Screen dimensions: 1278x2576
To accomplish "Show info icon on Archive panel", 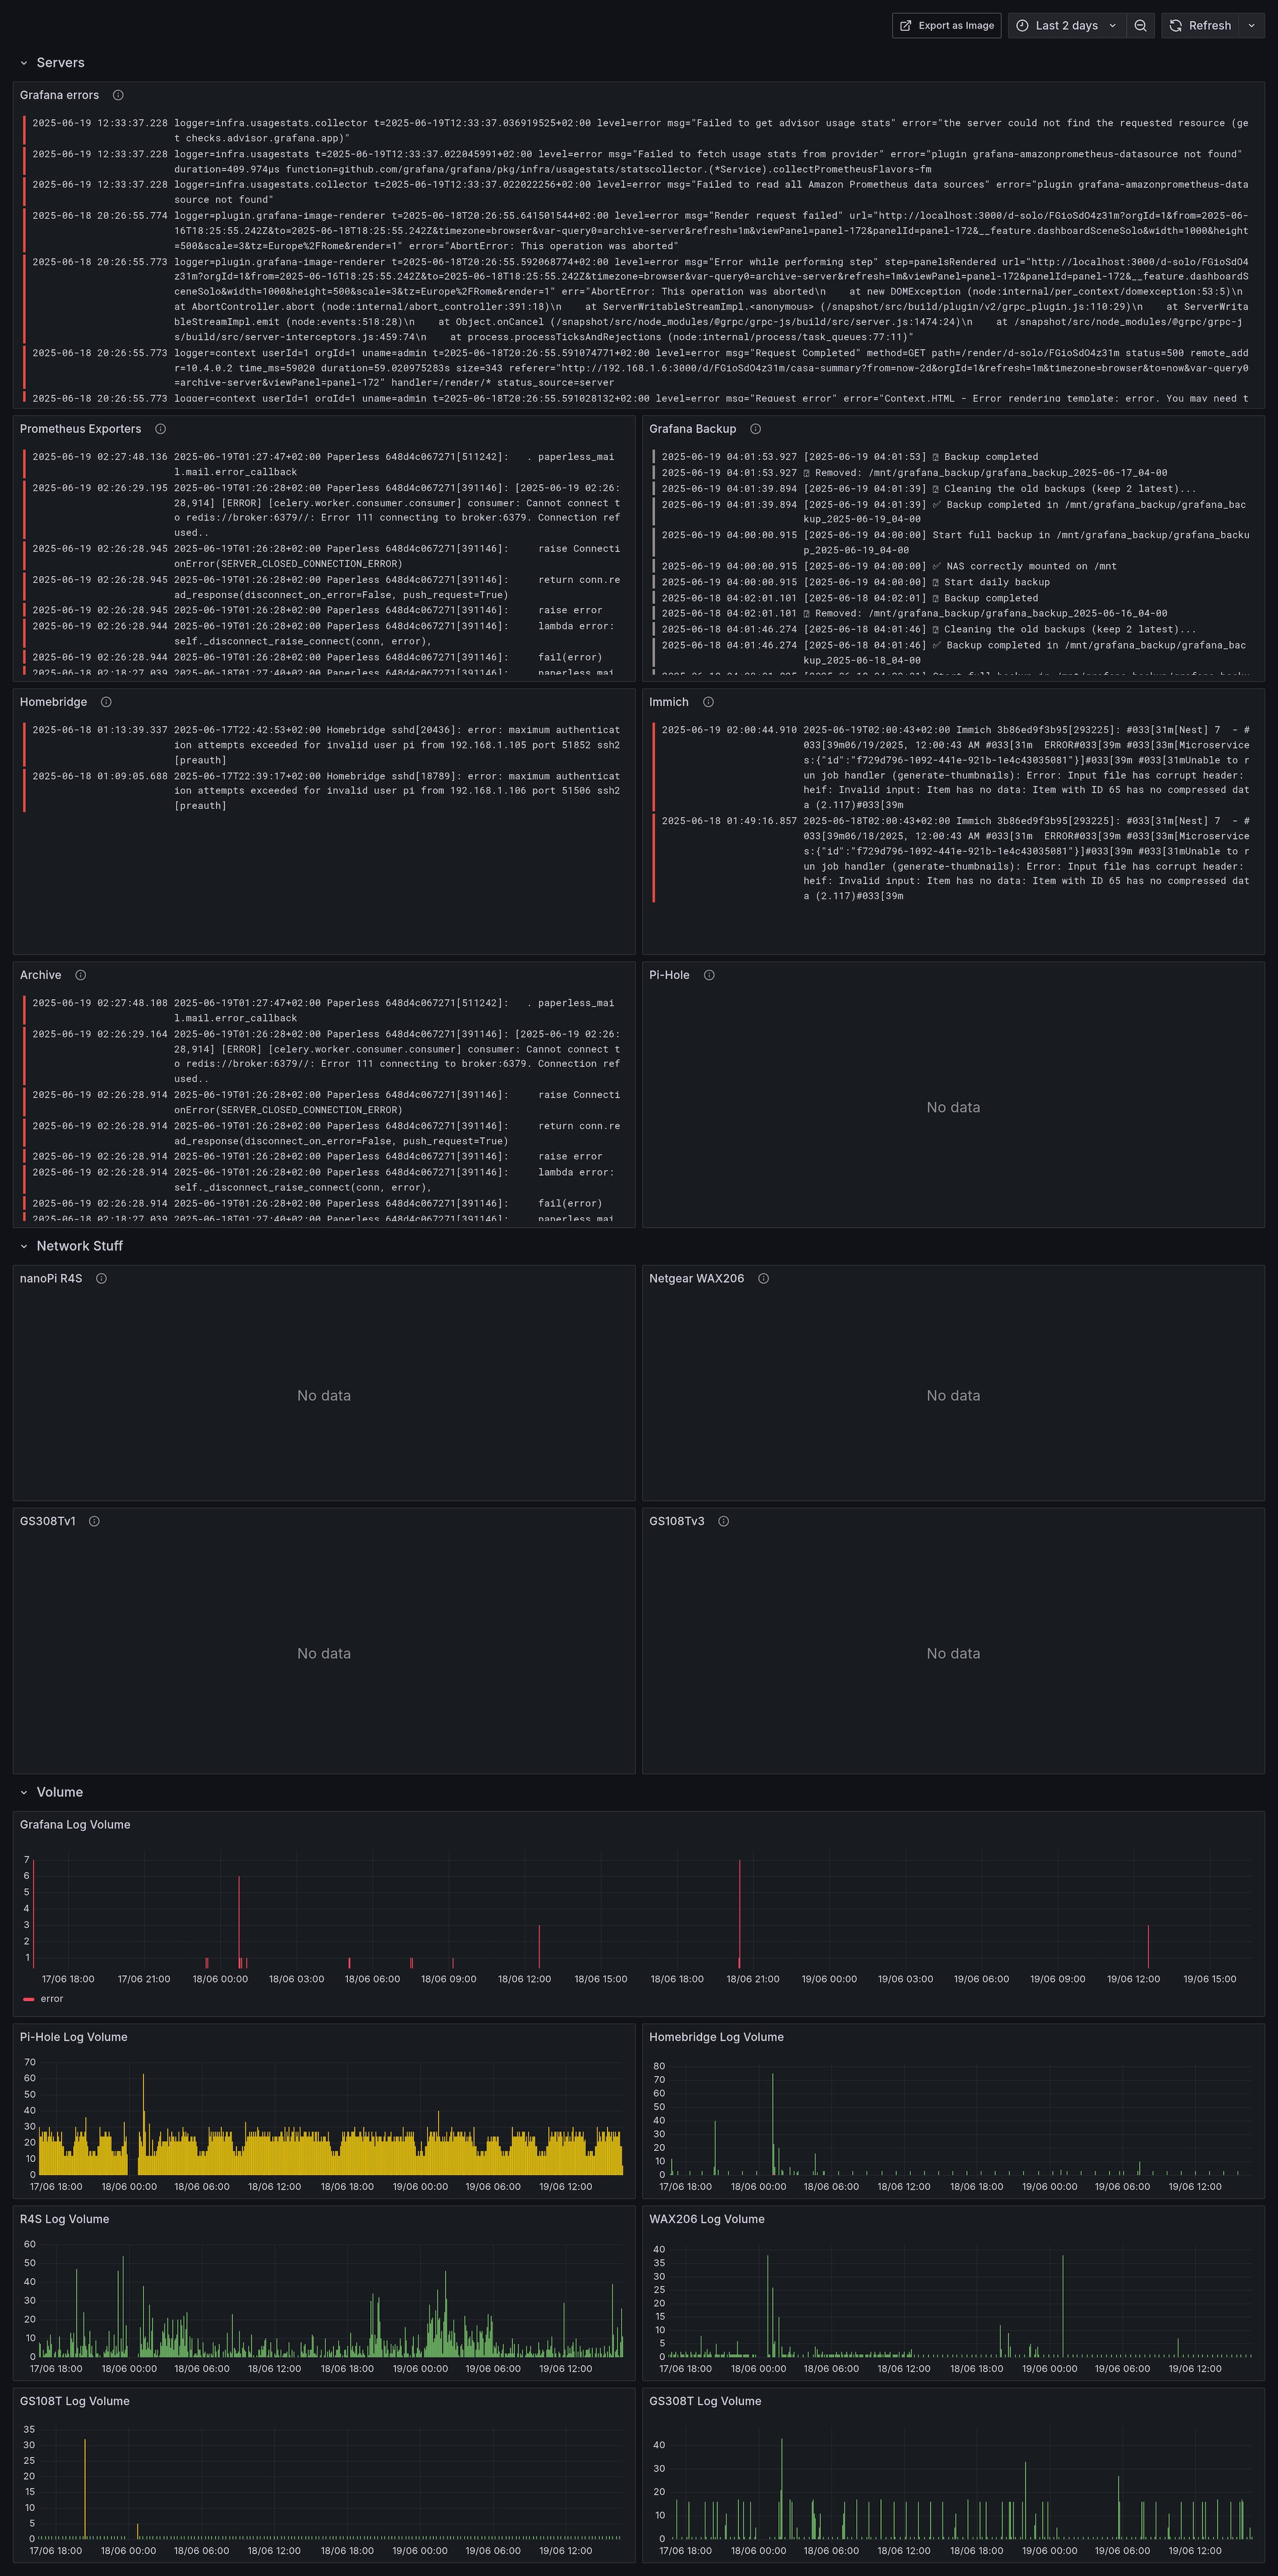I will tap(80, 975).
